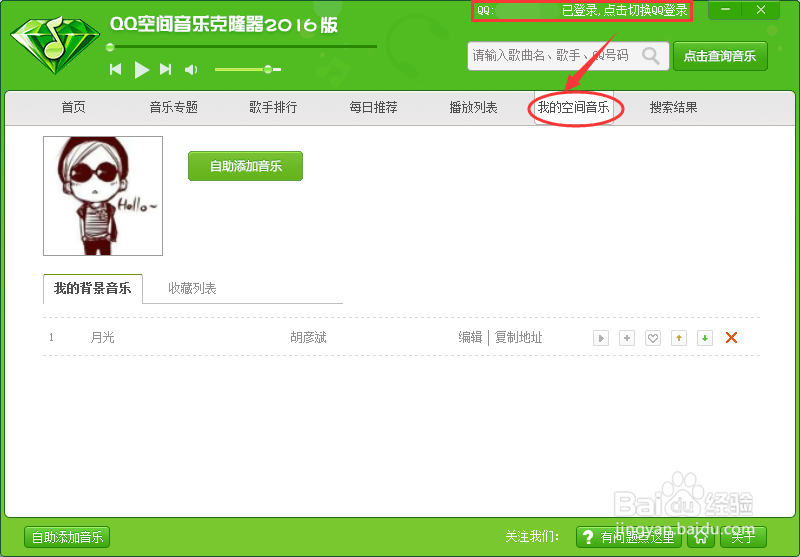Open the 每日推荐 tab

pos(373,108)
